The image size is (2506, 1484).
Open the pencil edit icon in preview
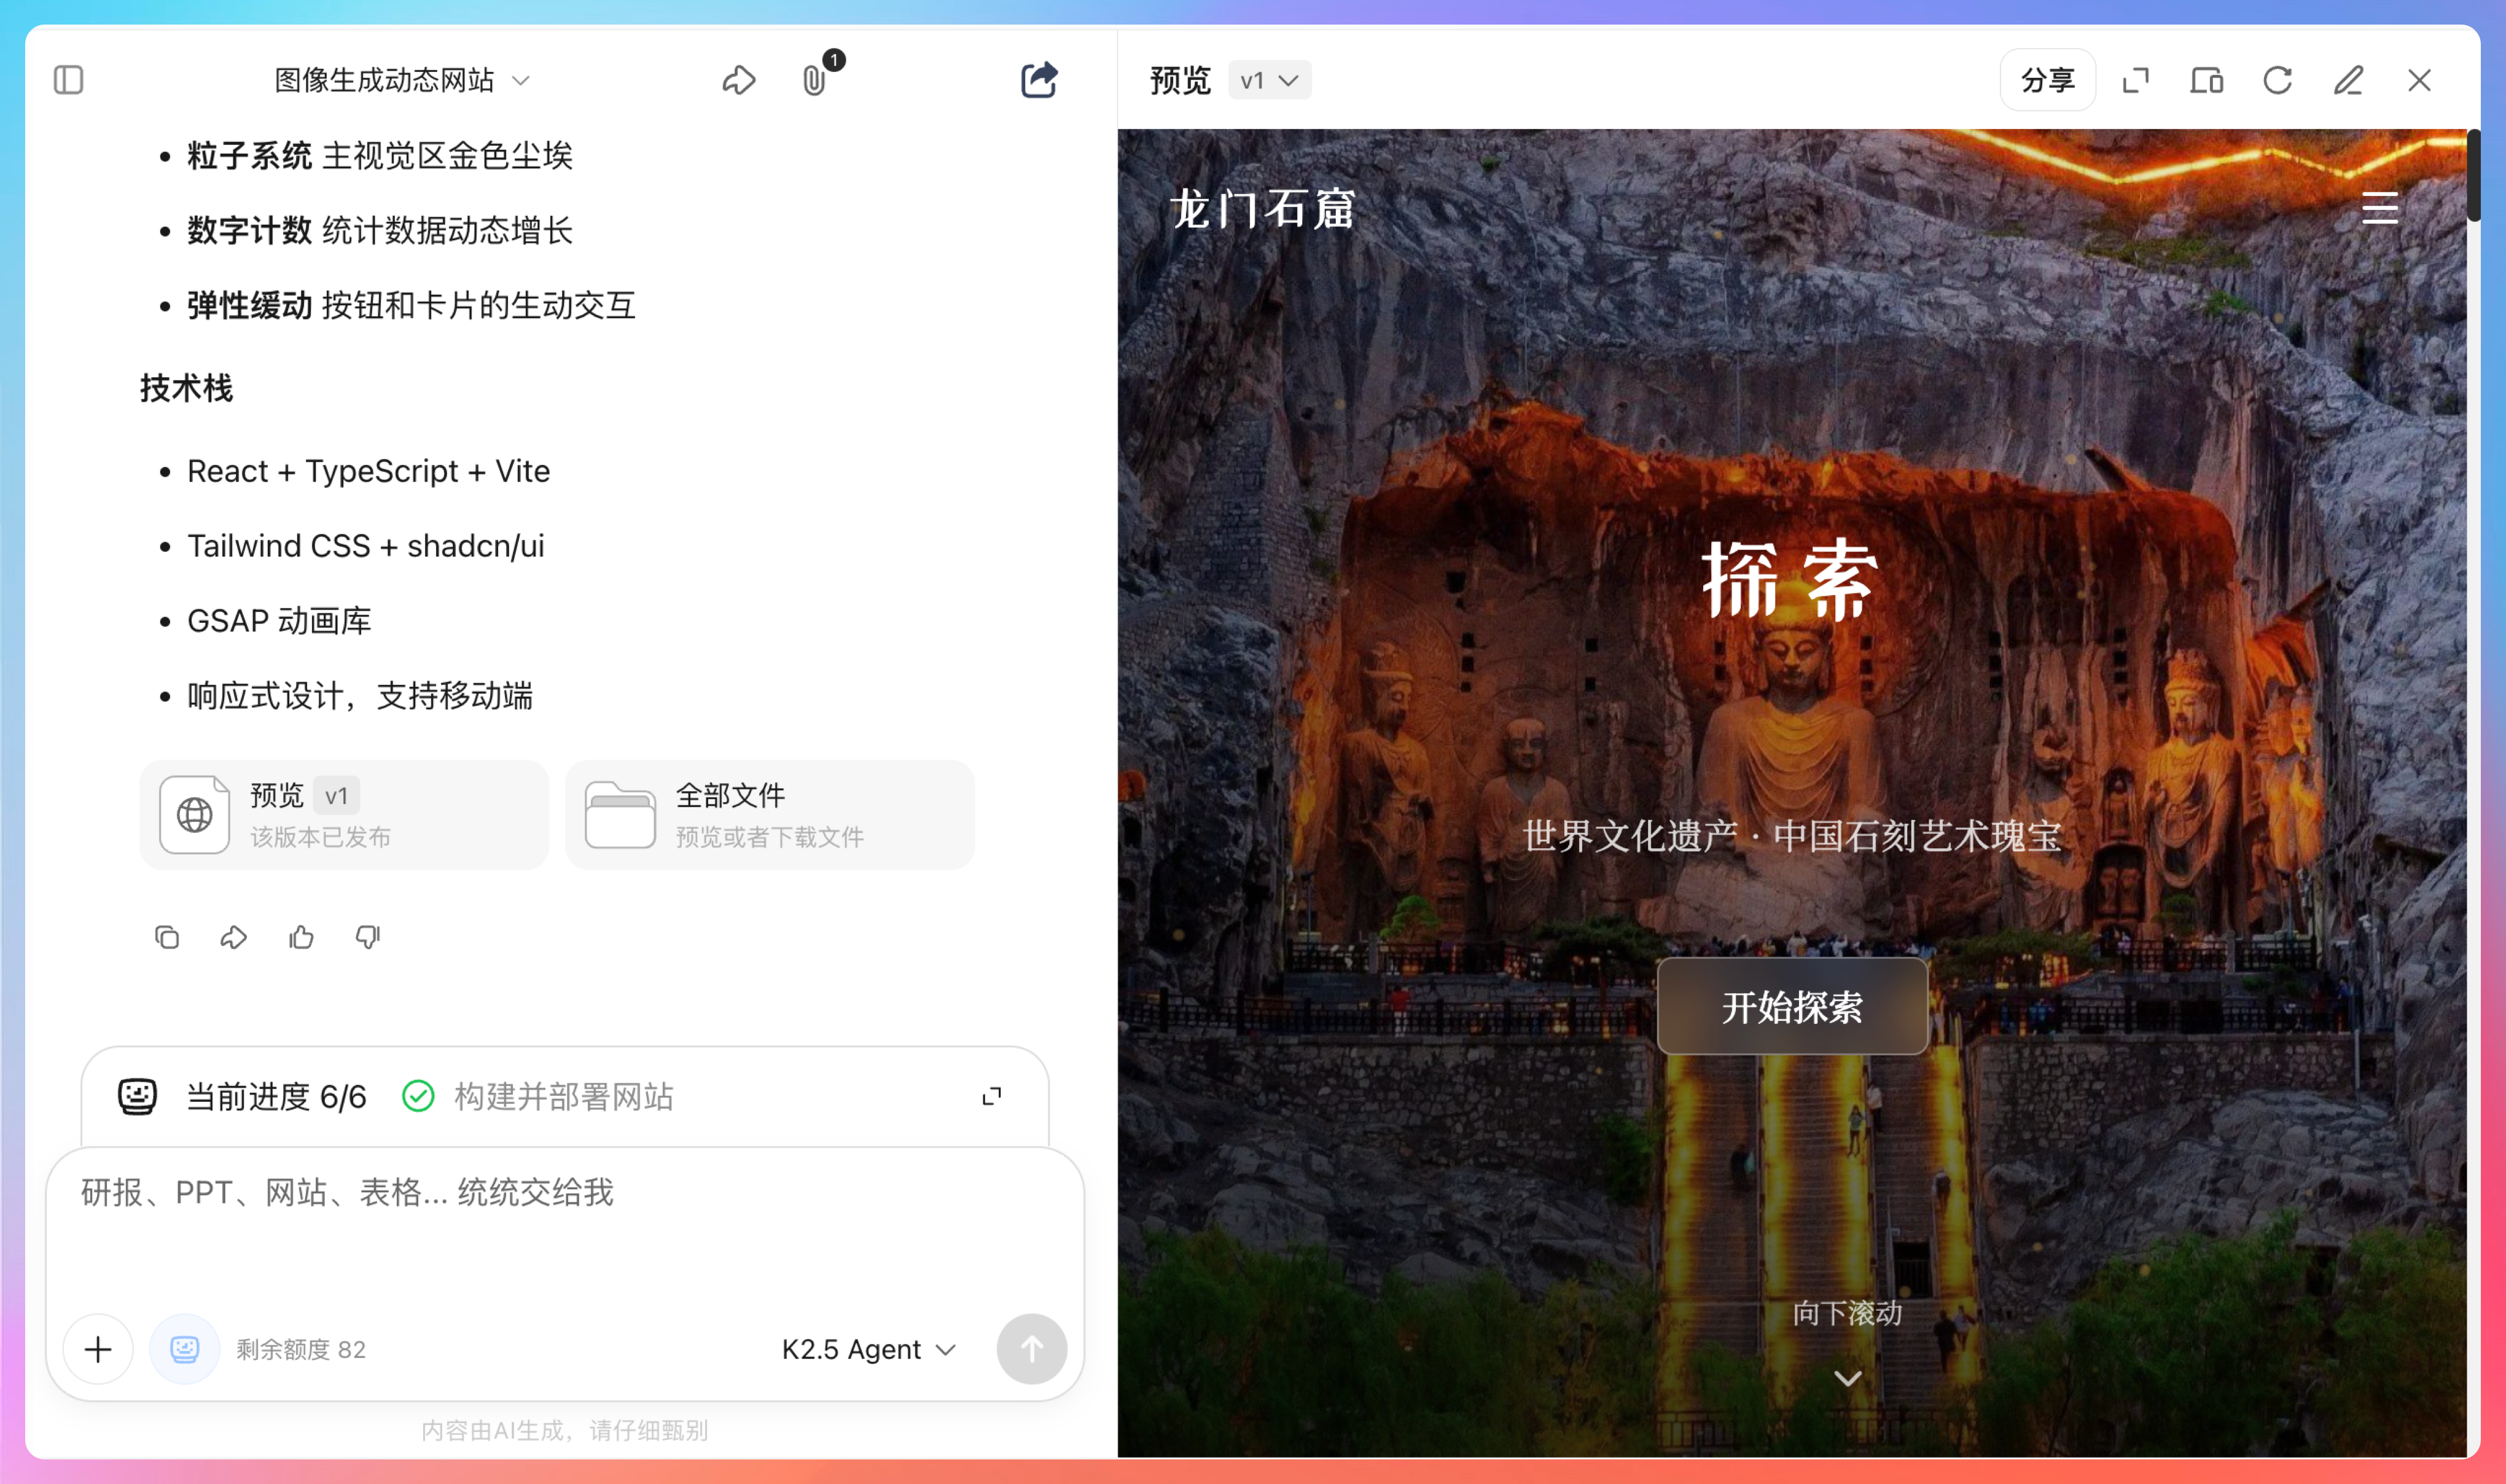tap(2348, 80)
